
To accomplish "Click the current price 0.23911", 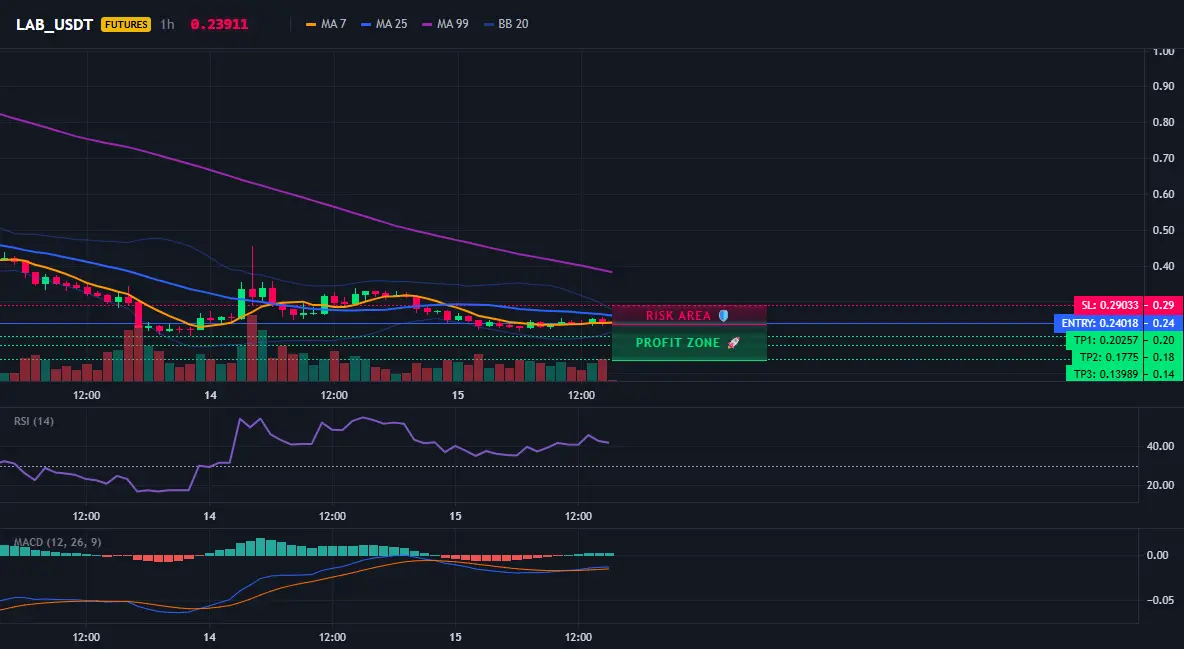I will 219,24.
